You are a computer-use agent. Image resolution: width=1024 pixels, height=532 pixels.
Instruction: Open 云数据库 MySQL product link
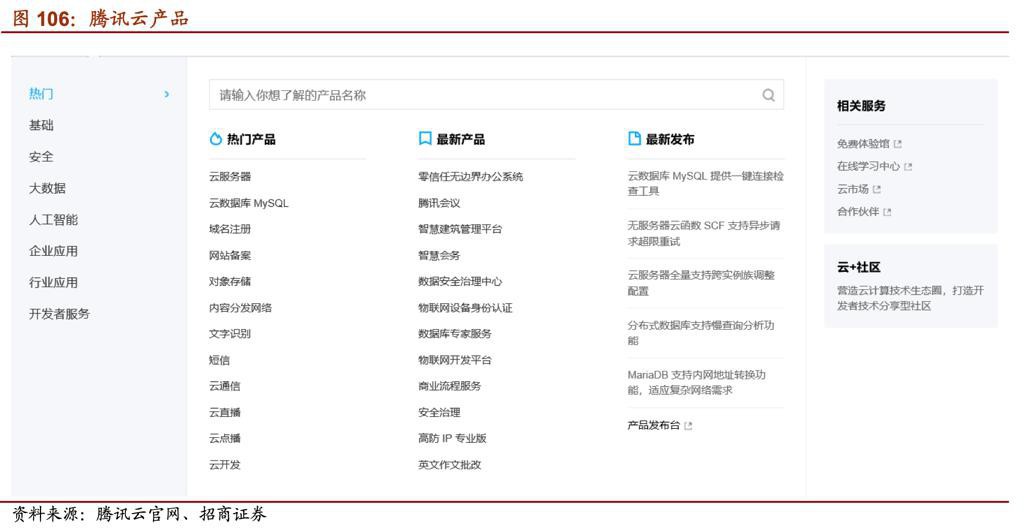pyautogui.click(x=248, y=203)
